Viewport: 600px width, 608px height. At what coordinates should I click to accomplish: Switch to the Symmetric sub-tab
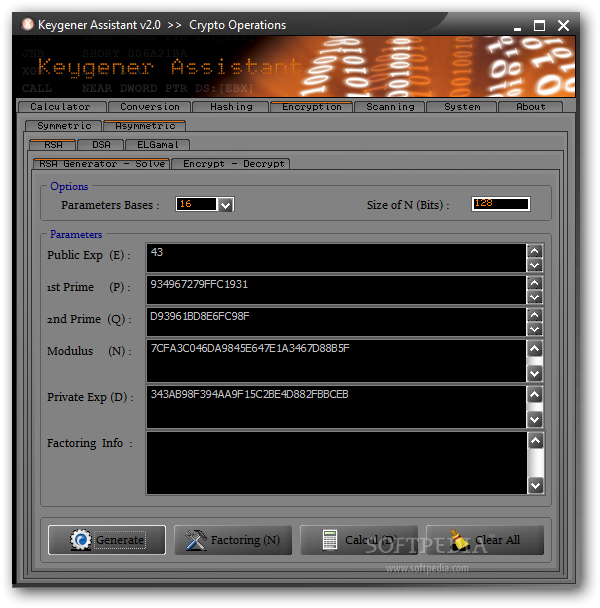tap(64, 126)
